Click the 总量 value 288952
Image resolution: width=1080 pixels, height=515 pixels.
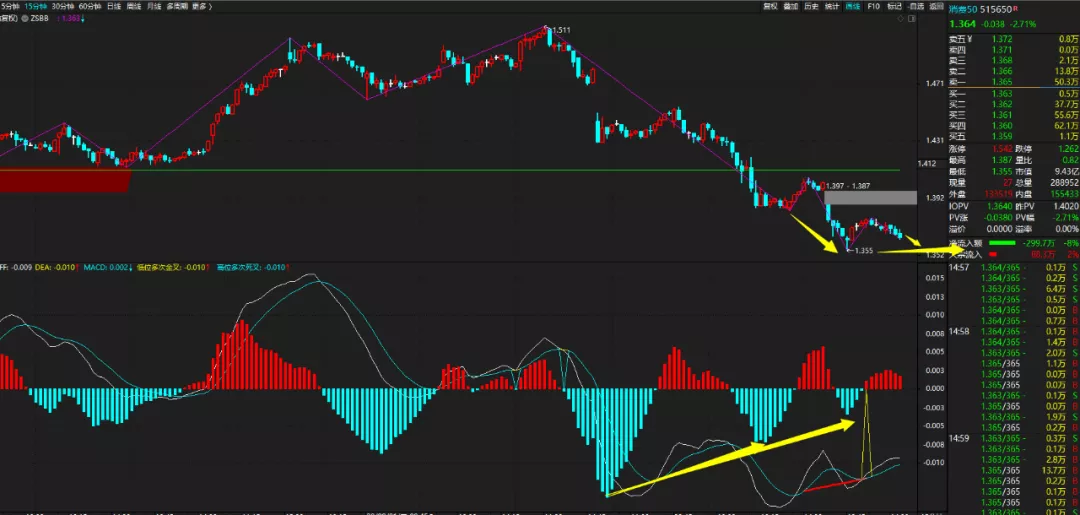(1063, 183)
